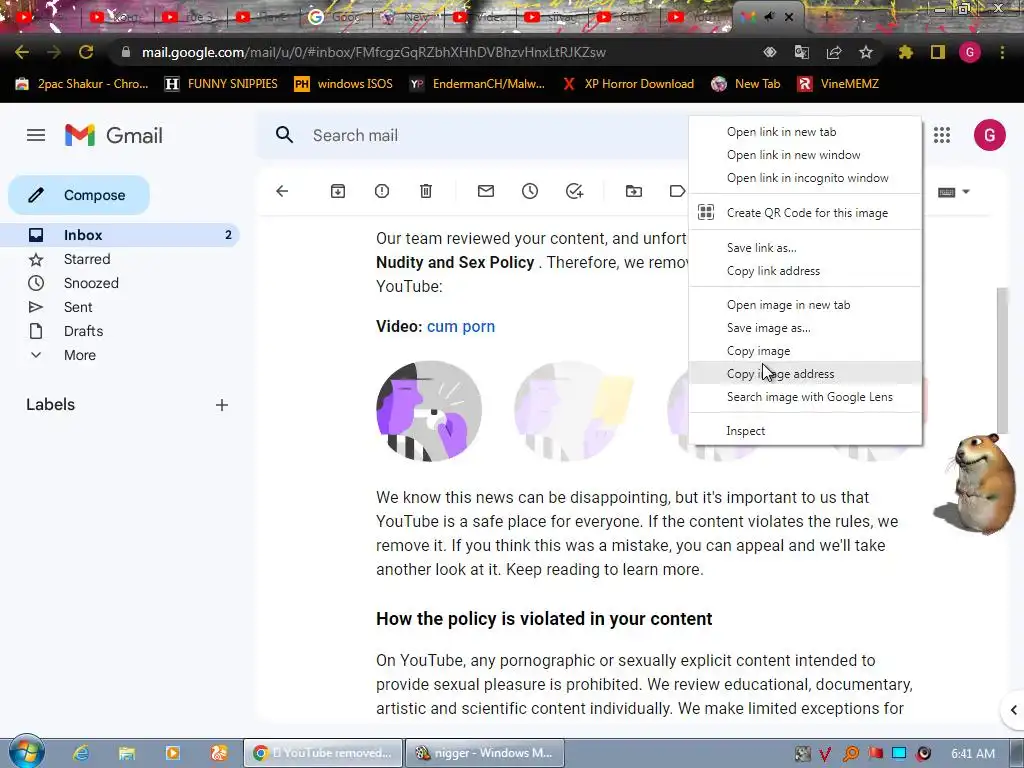1024x768 pixels.
Task: Open the Drafts folder
Action: (120, 331)
